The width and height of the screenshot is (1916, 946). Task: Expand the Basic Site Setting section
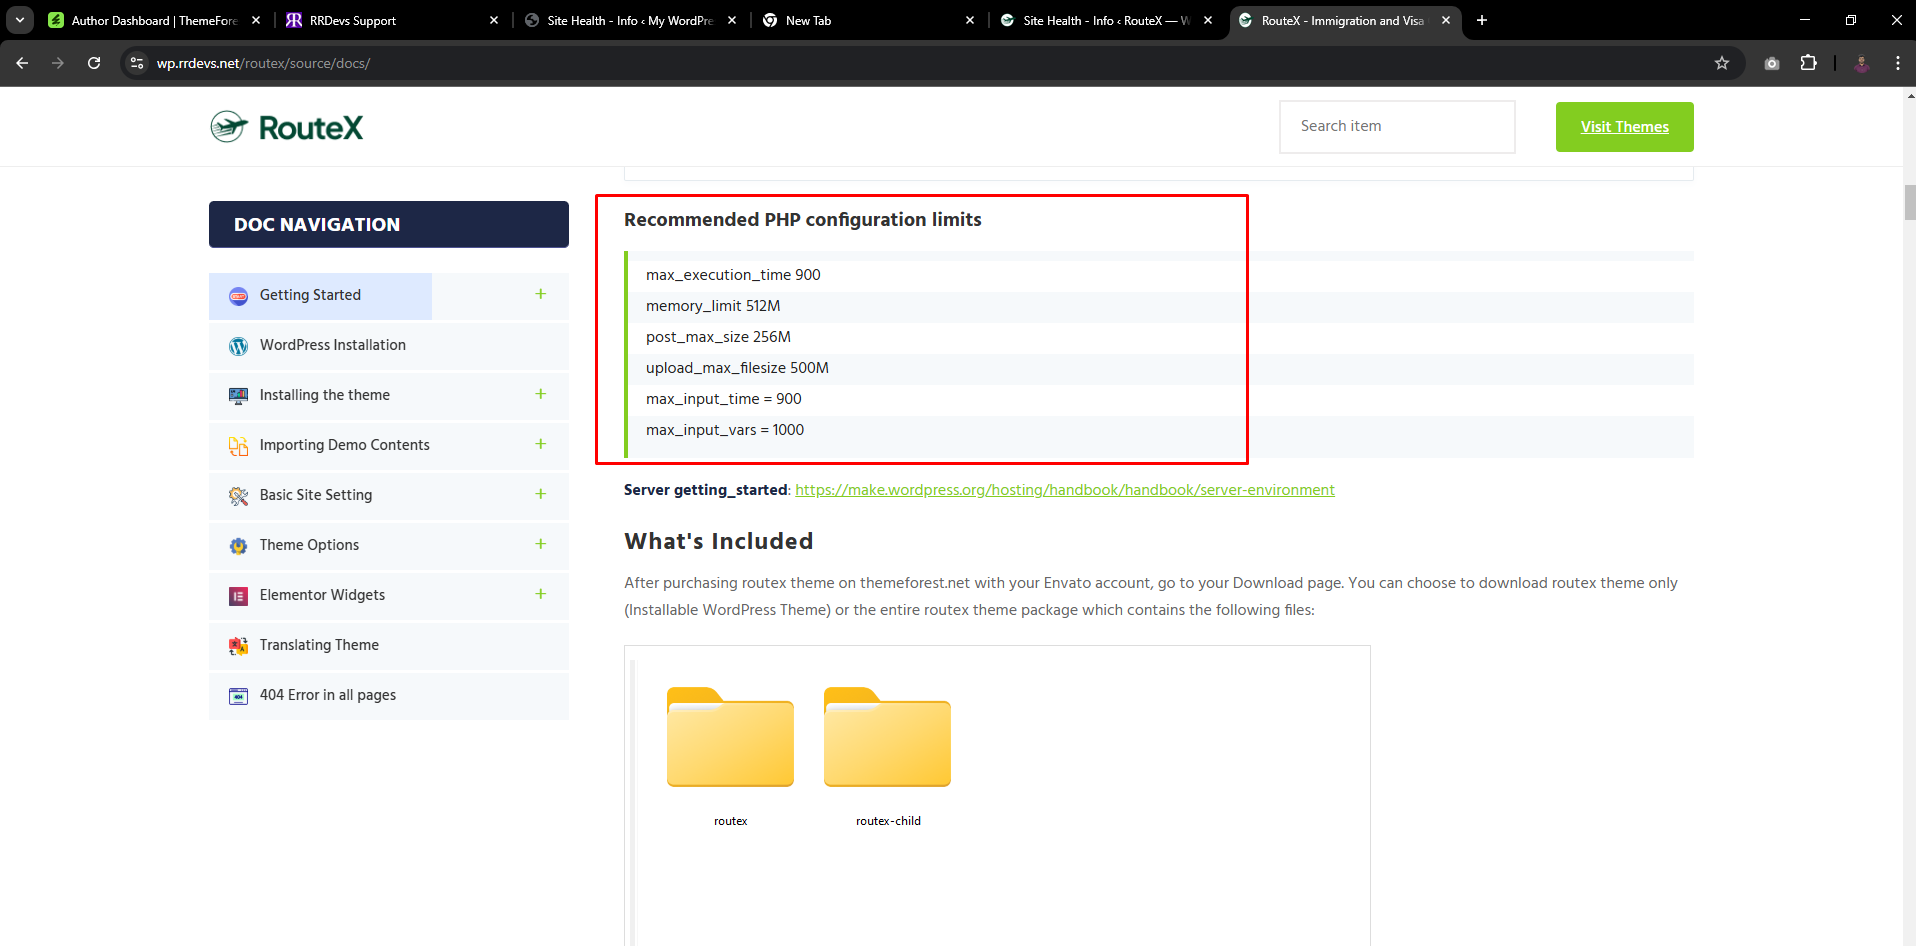[541, 494]
